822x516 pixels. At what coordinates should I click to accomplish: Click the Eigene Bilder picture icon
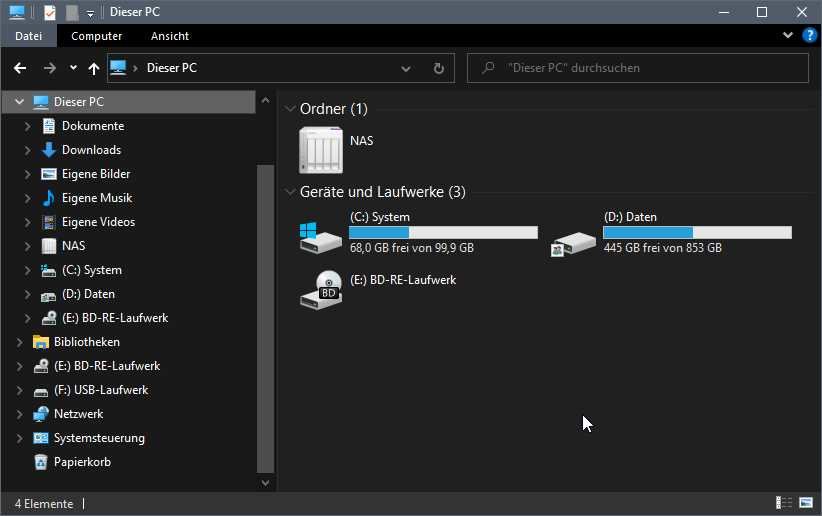tap(49, 174)
